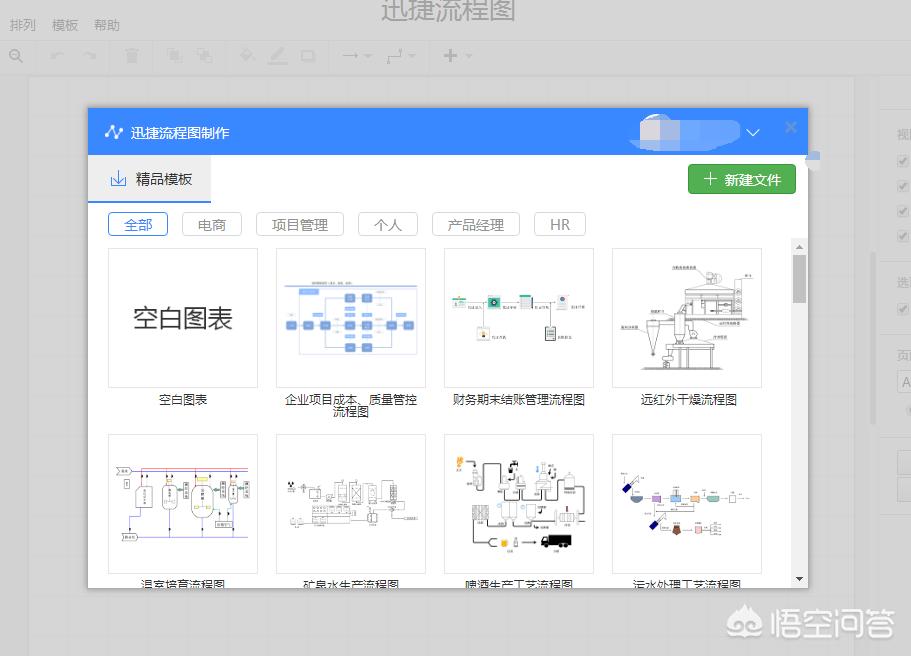911x656 pixels.
Task: Open the 温室培育流程图 template thumbnail
Action: click(183, 504)
